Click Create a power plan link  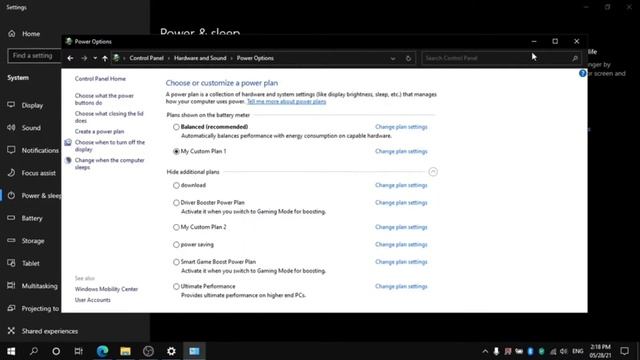click(x=99, y=131)
